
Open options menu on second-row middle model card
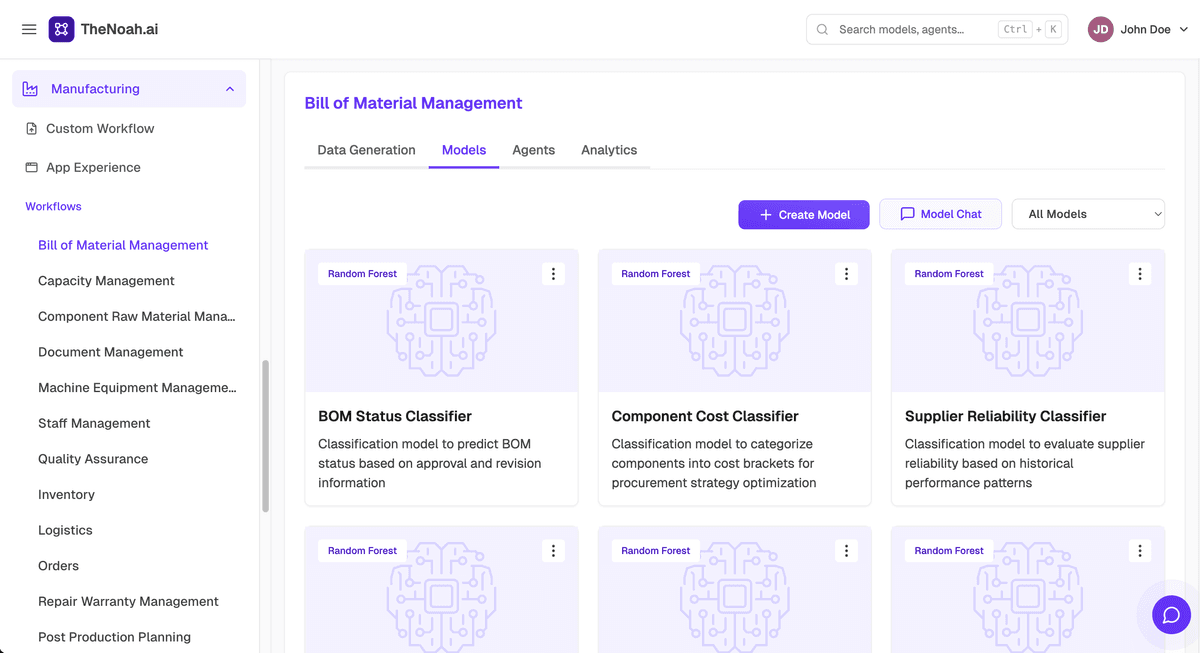point(846,551)
